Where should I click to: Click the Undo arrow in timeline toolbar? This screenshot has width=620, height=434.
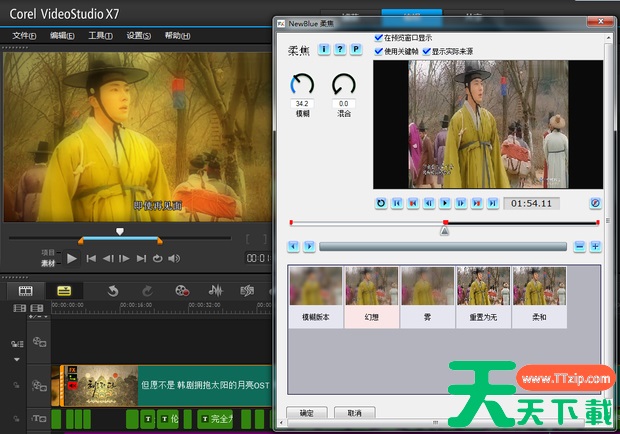pos(113,291)
